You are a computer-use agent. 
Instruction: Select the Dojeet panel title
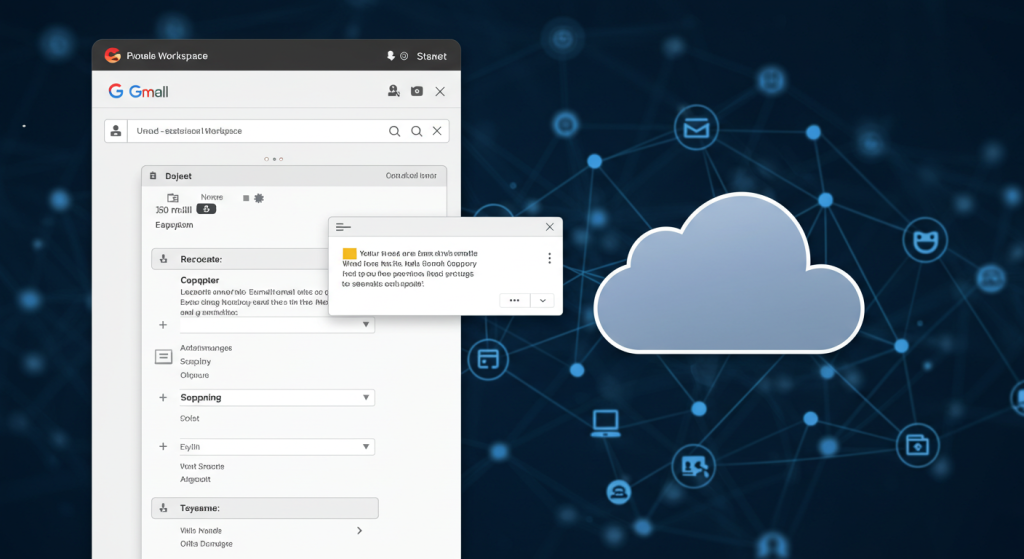pos(178,176)
